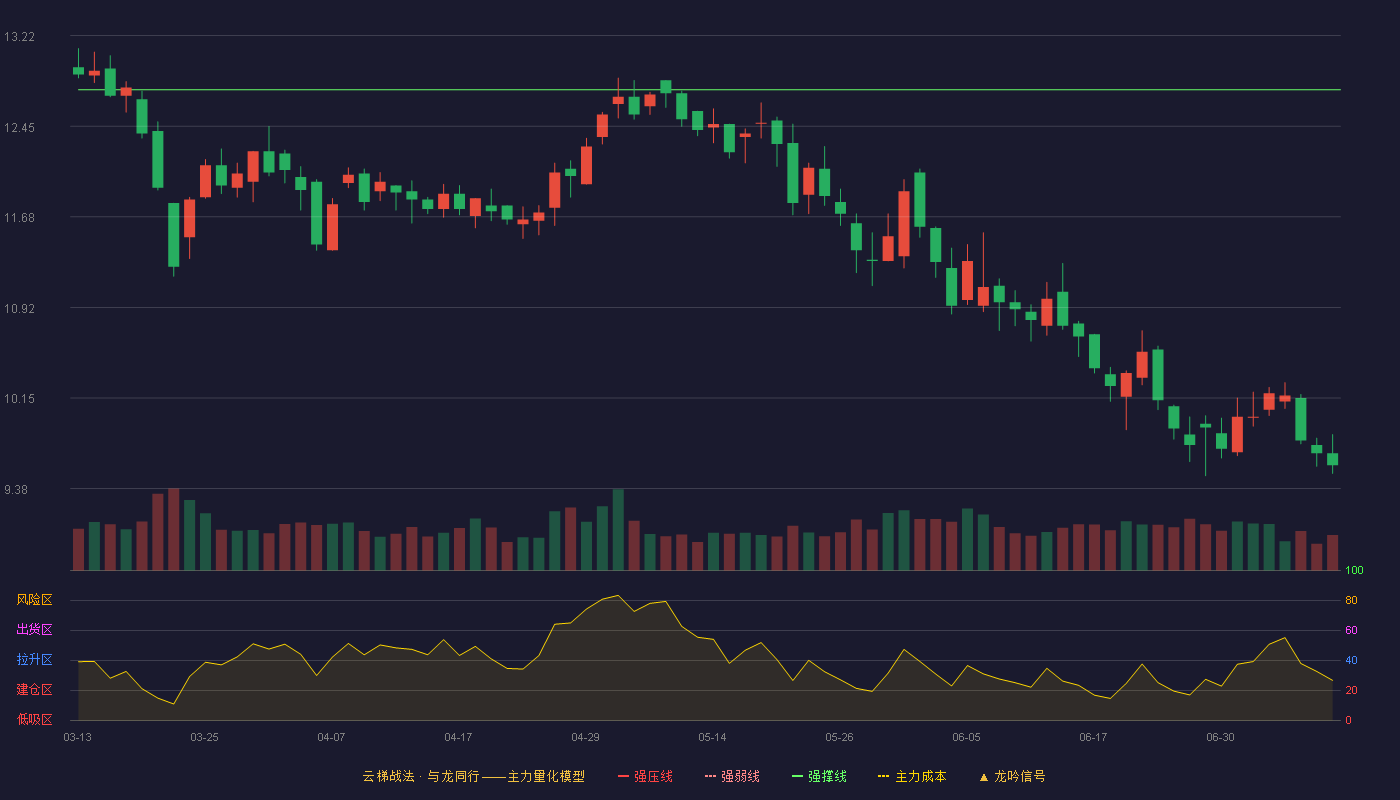Image resolution: width=1400 pixels, height=800 pixels.
Task: Click the 04-29 date label
Action: tap(585, 737)
